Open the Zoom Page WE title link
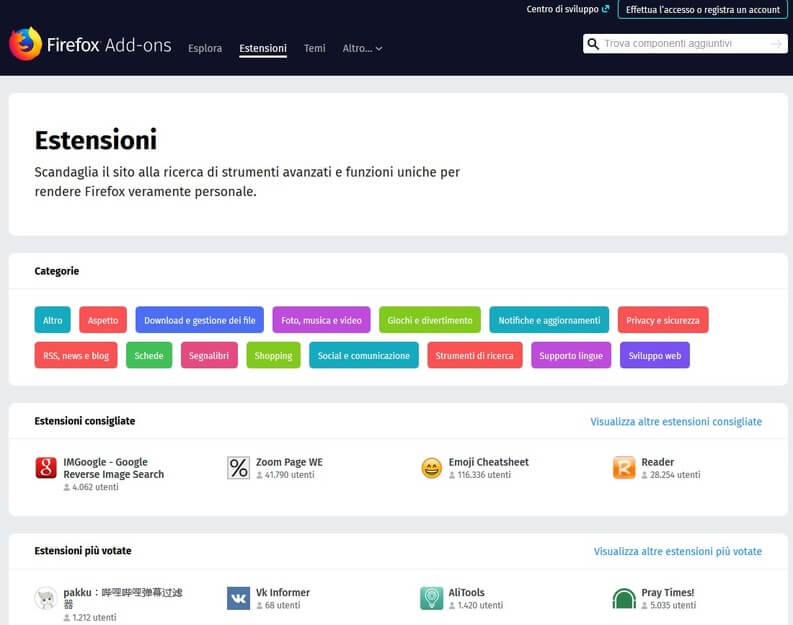 coord(289,462)
